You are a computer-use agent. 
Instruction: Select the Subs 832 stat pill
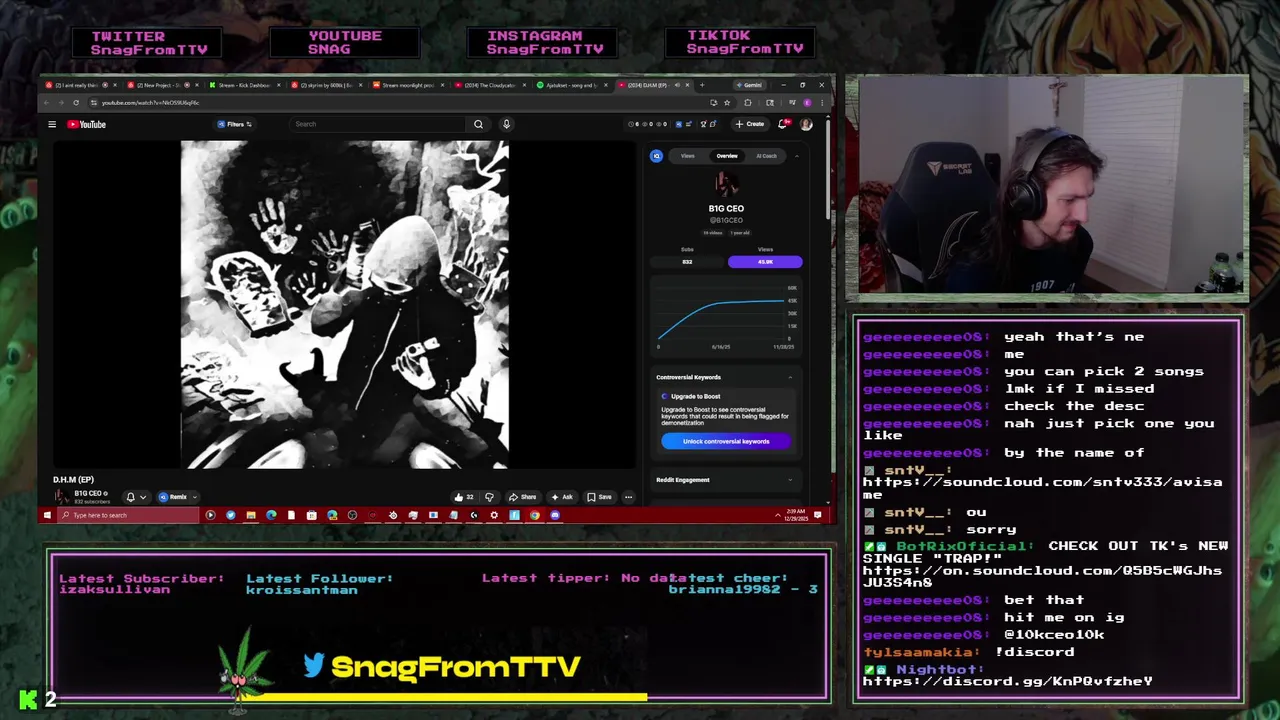(x=687, y=262)
